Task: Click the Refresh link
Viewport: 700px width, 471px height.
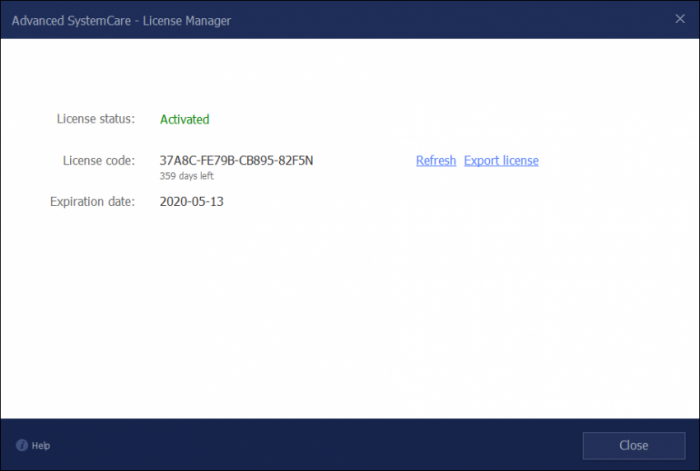Action: click(x=436, y=160)
